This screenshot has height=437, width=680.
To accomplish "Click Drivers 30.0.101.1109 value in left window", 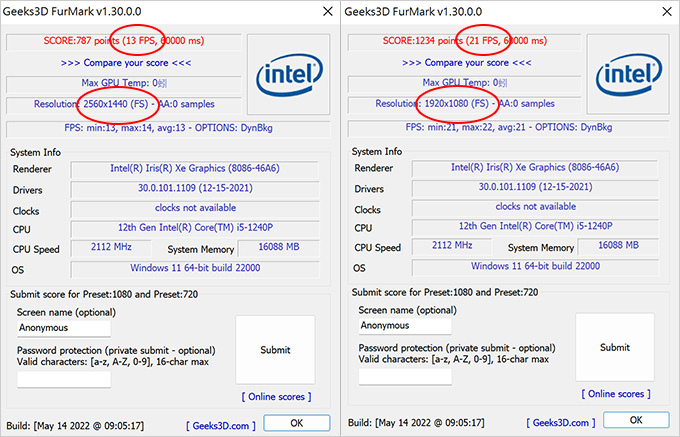I will point(195,189).
